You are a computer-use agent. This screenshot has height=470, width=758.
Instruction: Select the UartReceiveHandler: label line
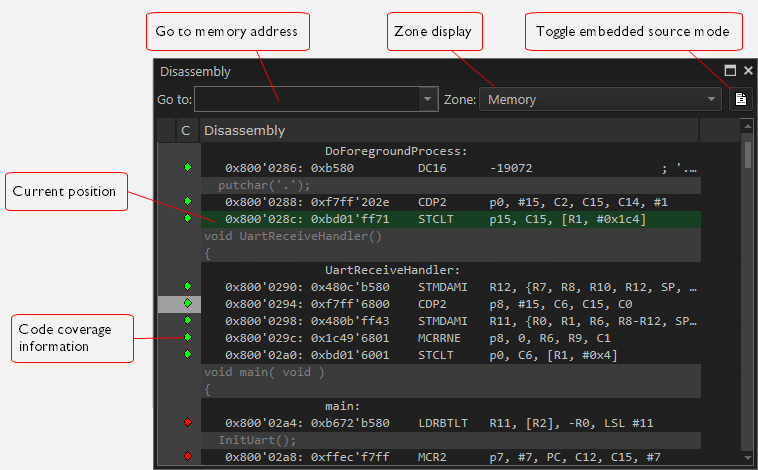451,270
